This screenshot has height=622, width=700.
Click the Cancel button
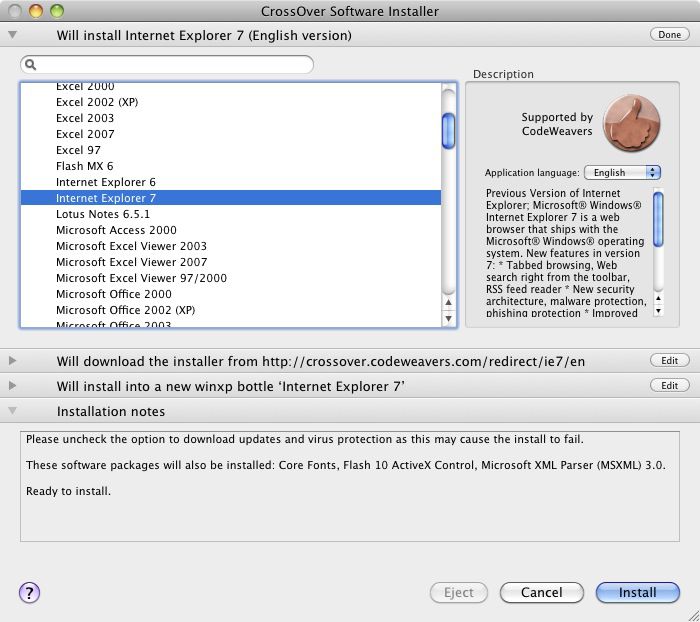(x=541, y=592)
